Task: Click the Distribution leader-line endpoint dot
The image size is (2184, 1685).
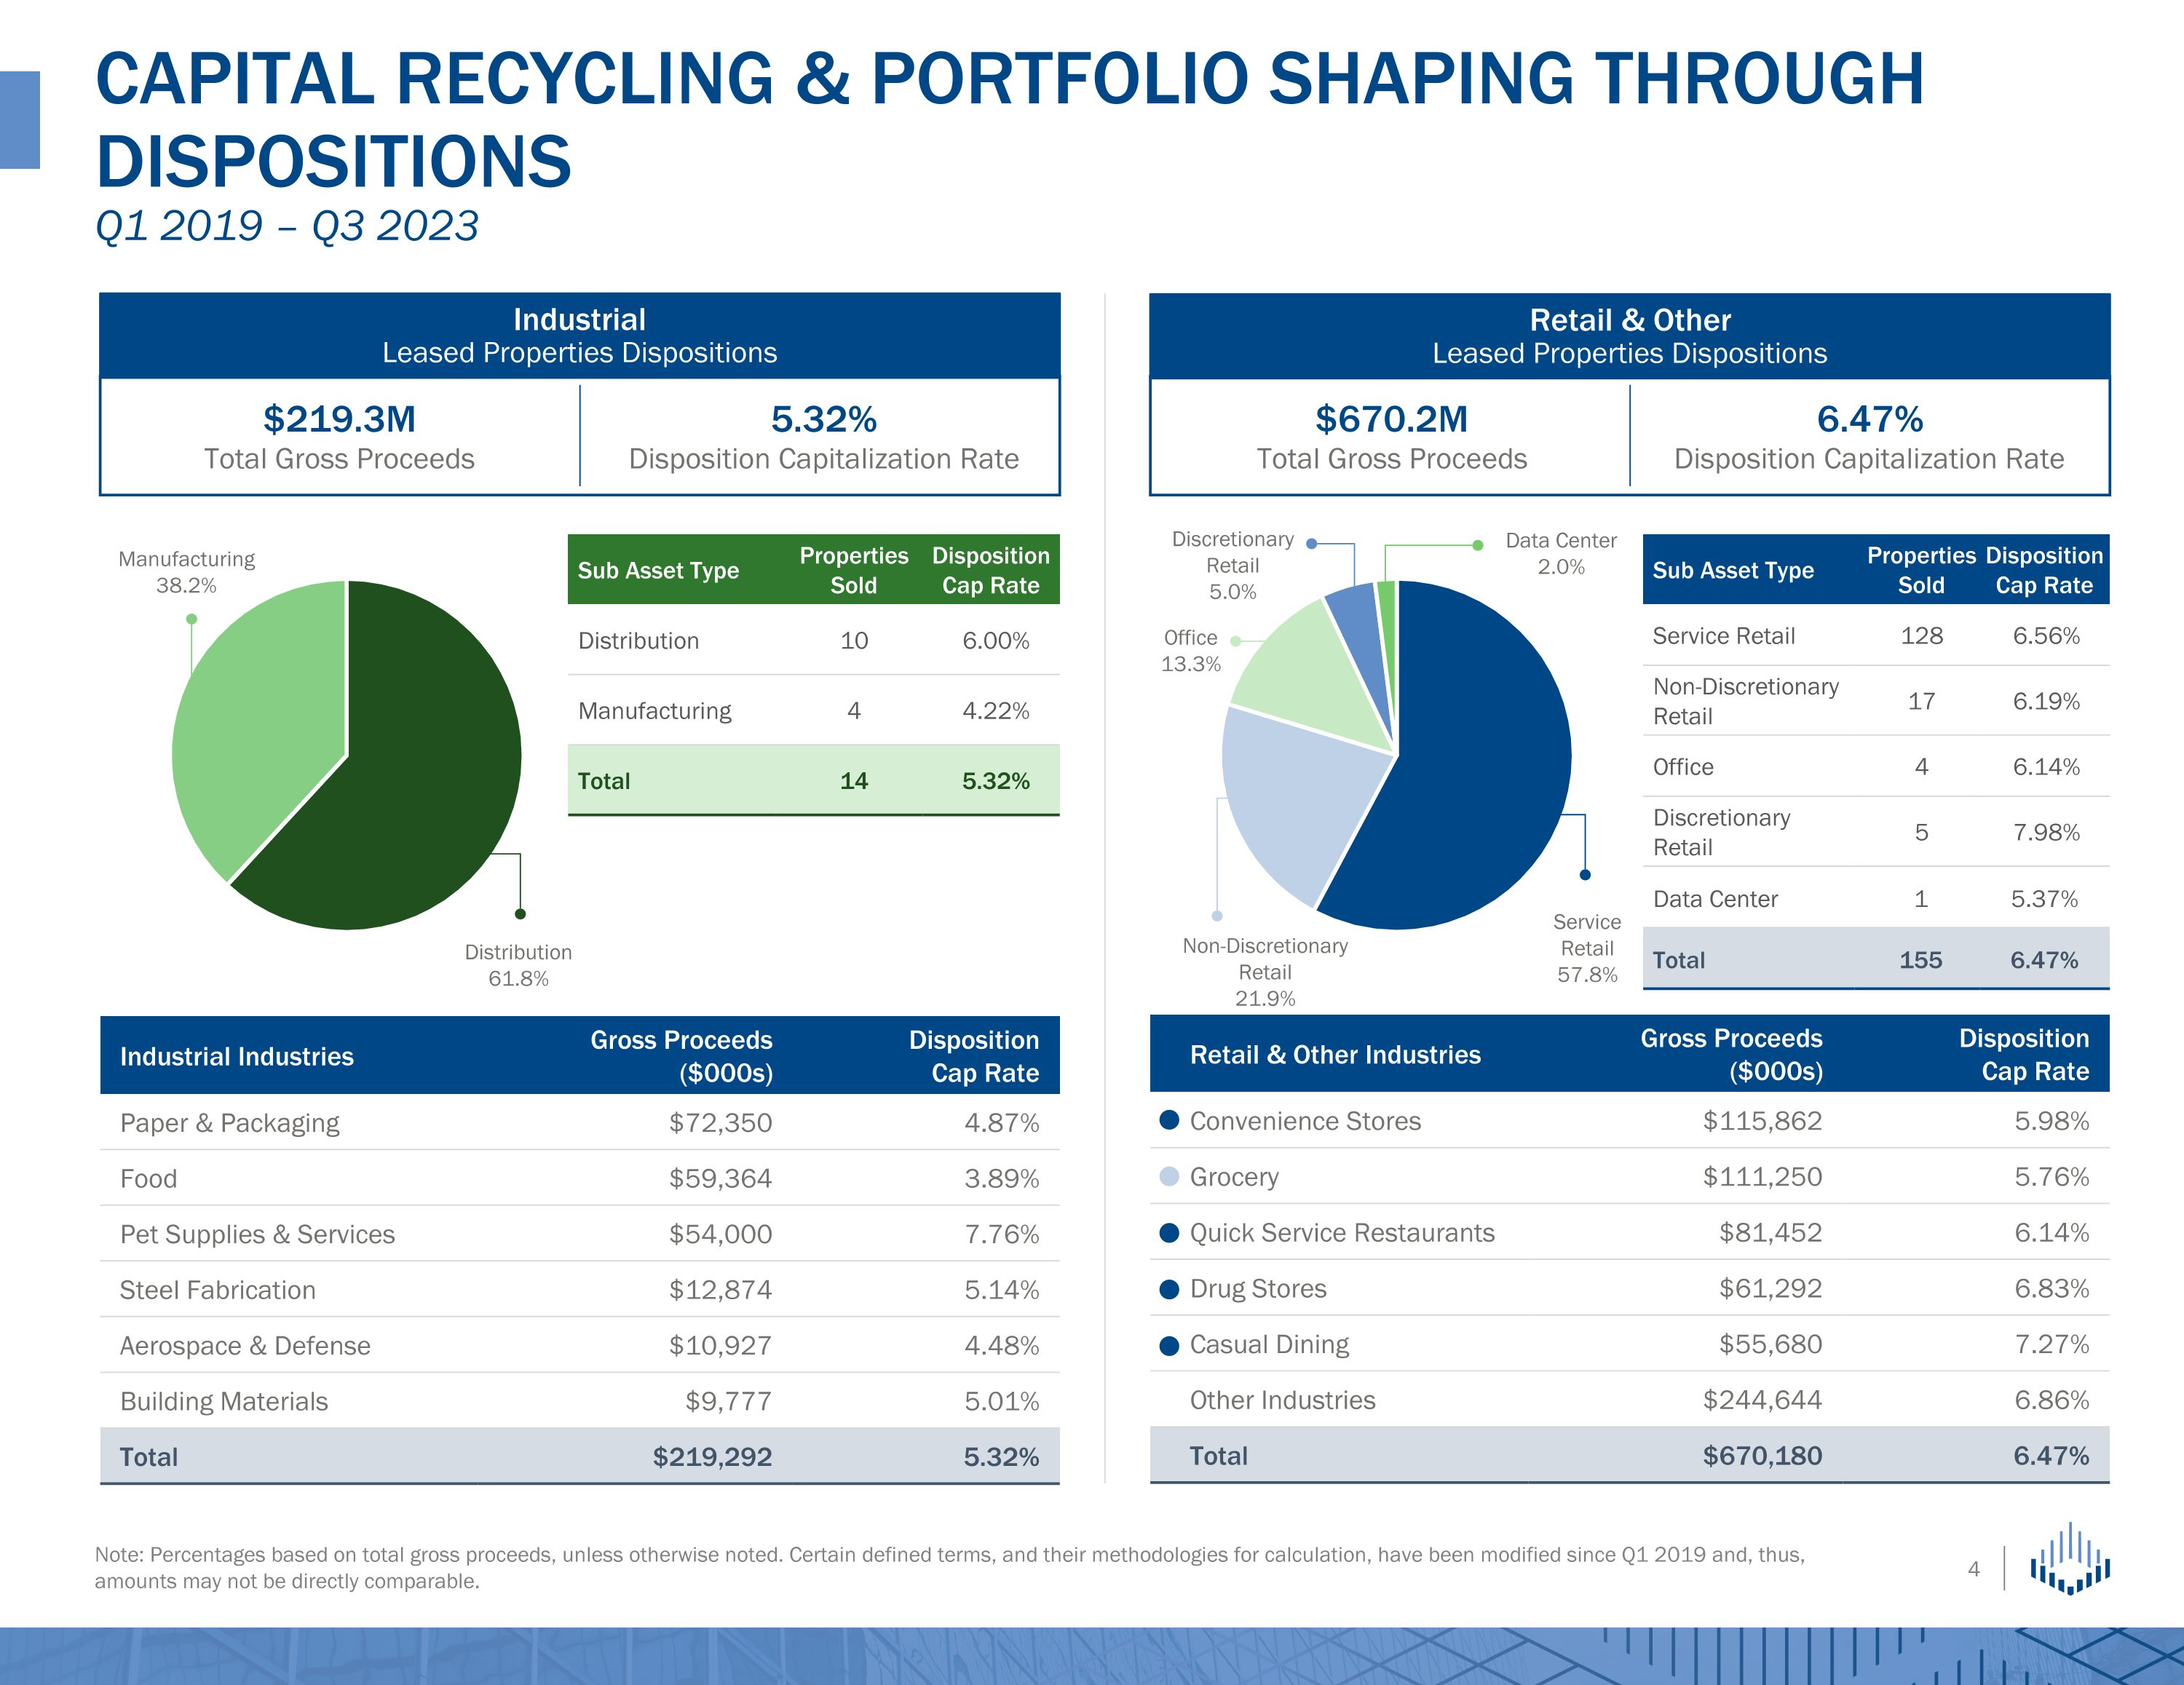Action: (520, 913)
